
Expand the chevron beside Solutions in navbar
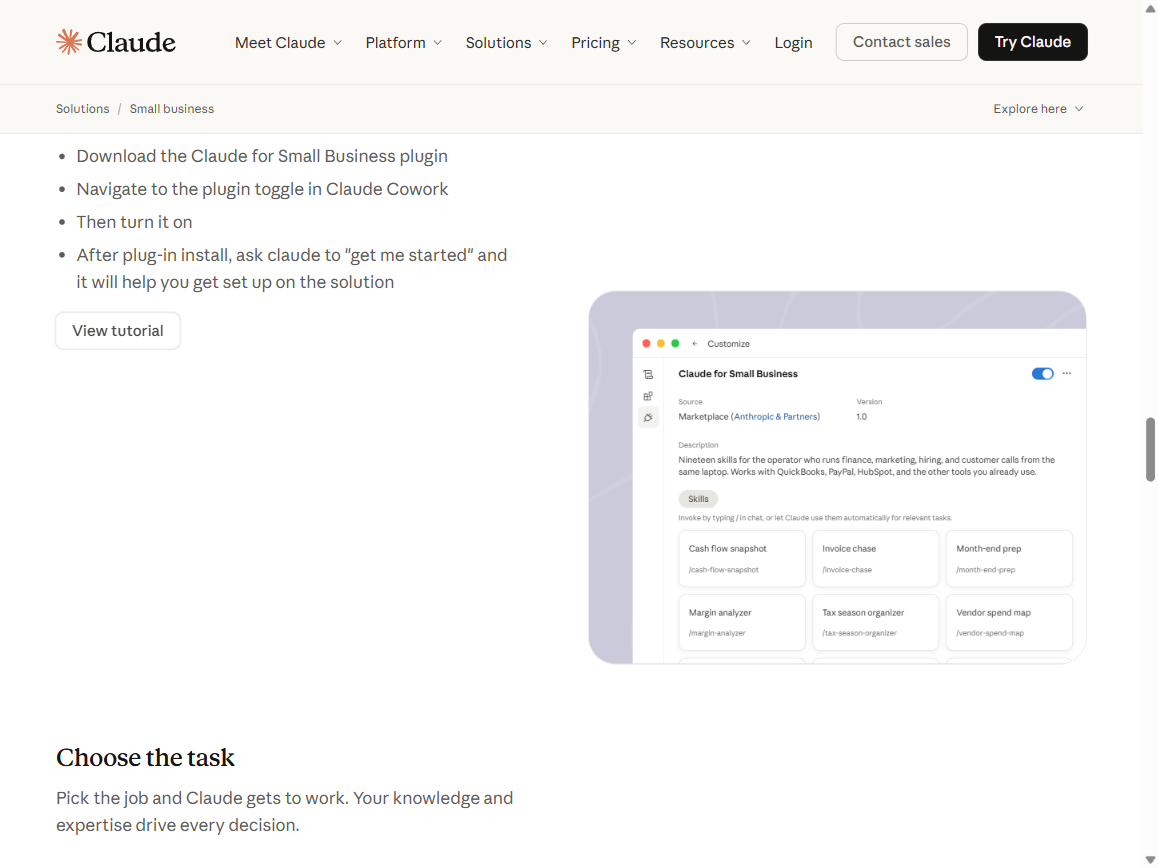[x=543, y=43]
